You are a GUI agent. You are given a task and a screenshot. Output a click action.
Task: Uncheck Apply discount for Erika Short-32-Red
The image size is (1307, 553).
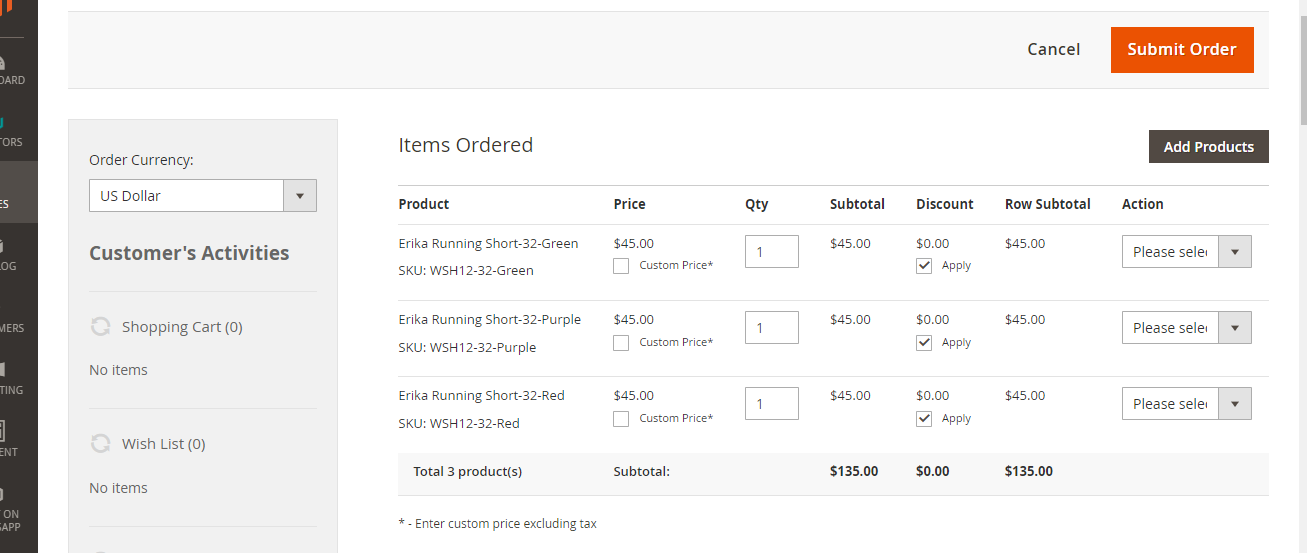pyautogui.click(x=924, y=419)
